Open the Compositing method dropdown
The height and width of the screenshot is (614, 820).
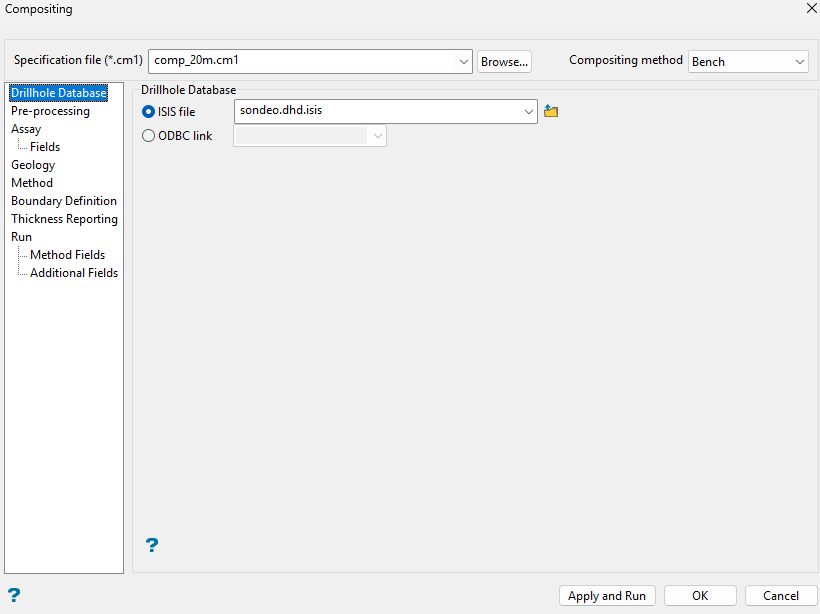(x=799, y=62)
